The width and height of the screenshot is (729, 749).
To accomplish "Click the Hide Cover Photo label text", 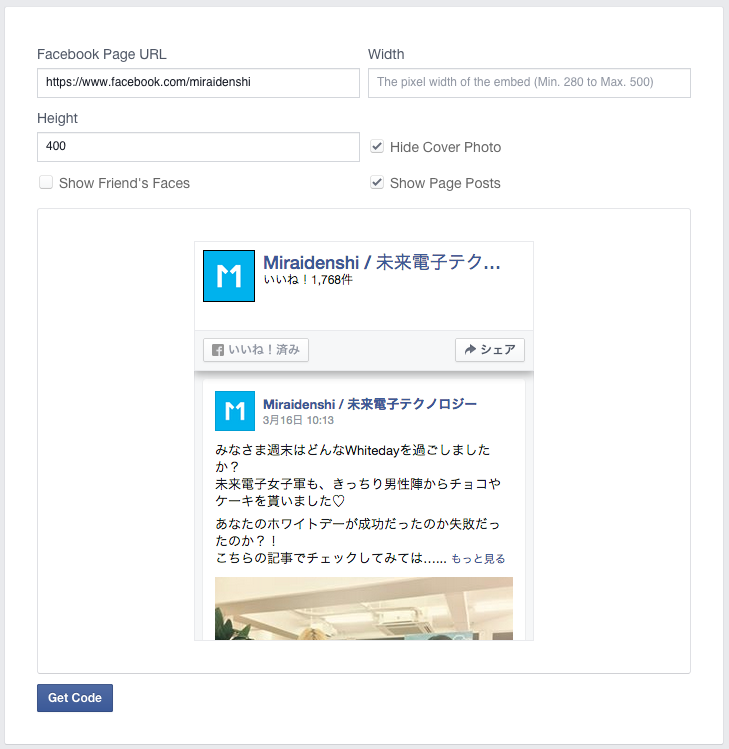I will (x=445, y=147).
